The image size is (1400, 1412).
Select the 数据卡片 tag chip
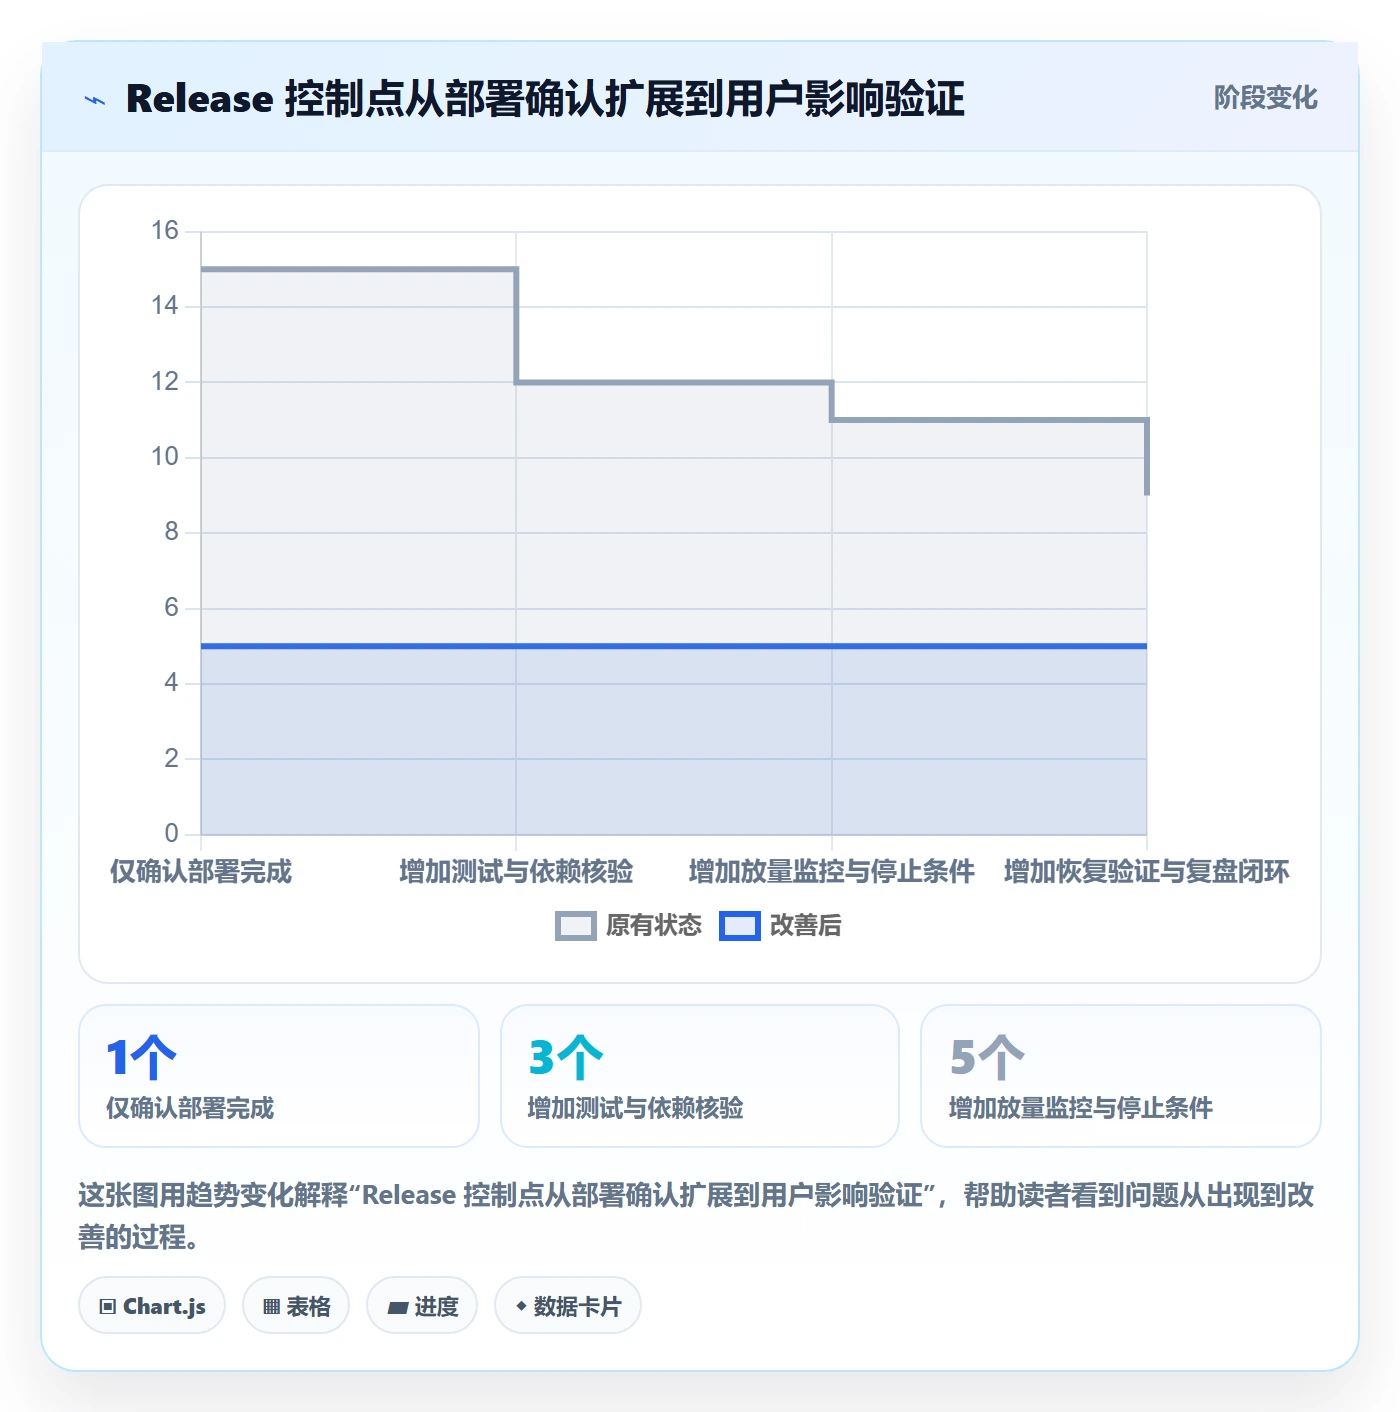pos(568,1306)
